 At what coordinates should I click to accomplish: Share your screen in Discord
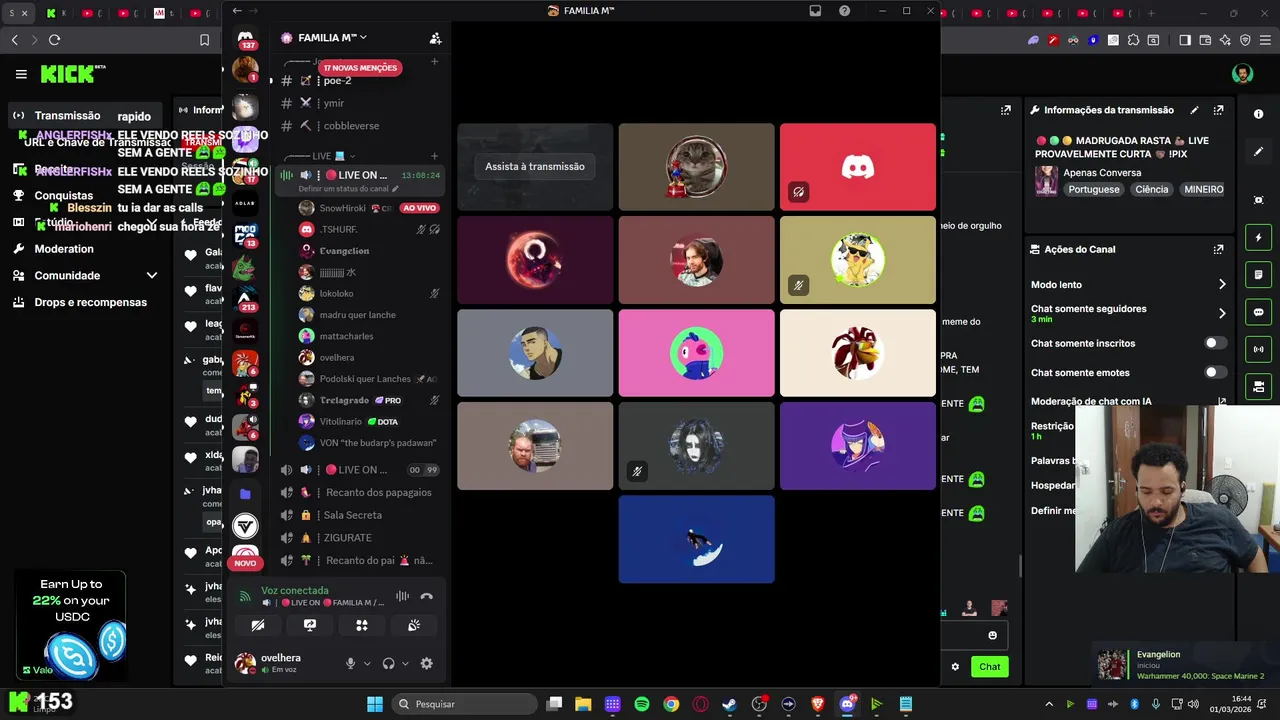pyautogui.click(x=310, y=625)
